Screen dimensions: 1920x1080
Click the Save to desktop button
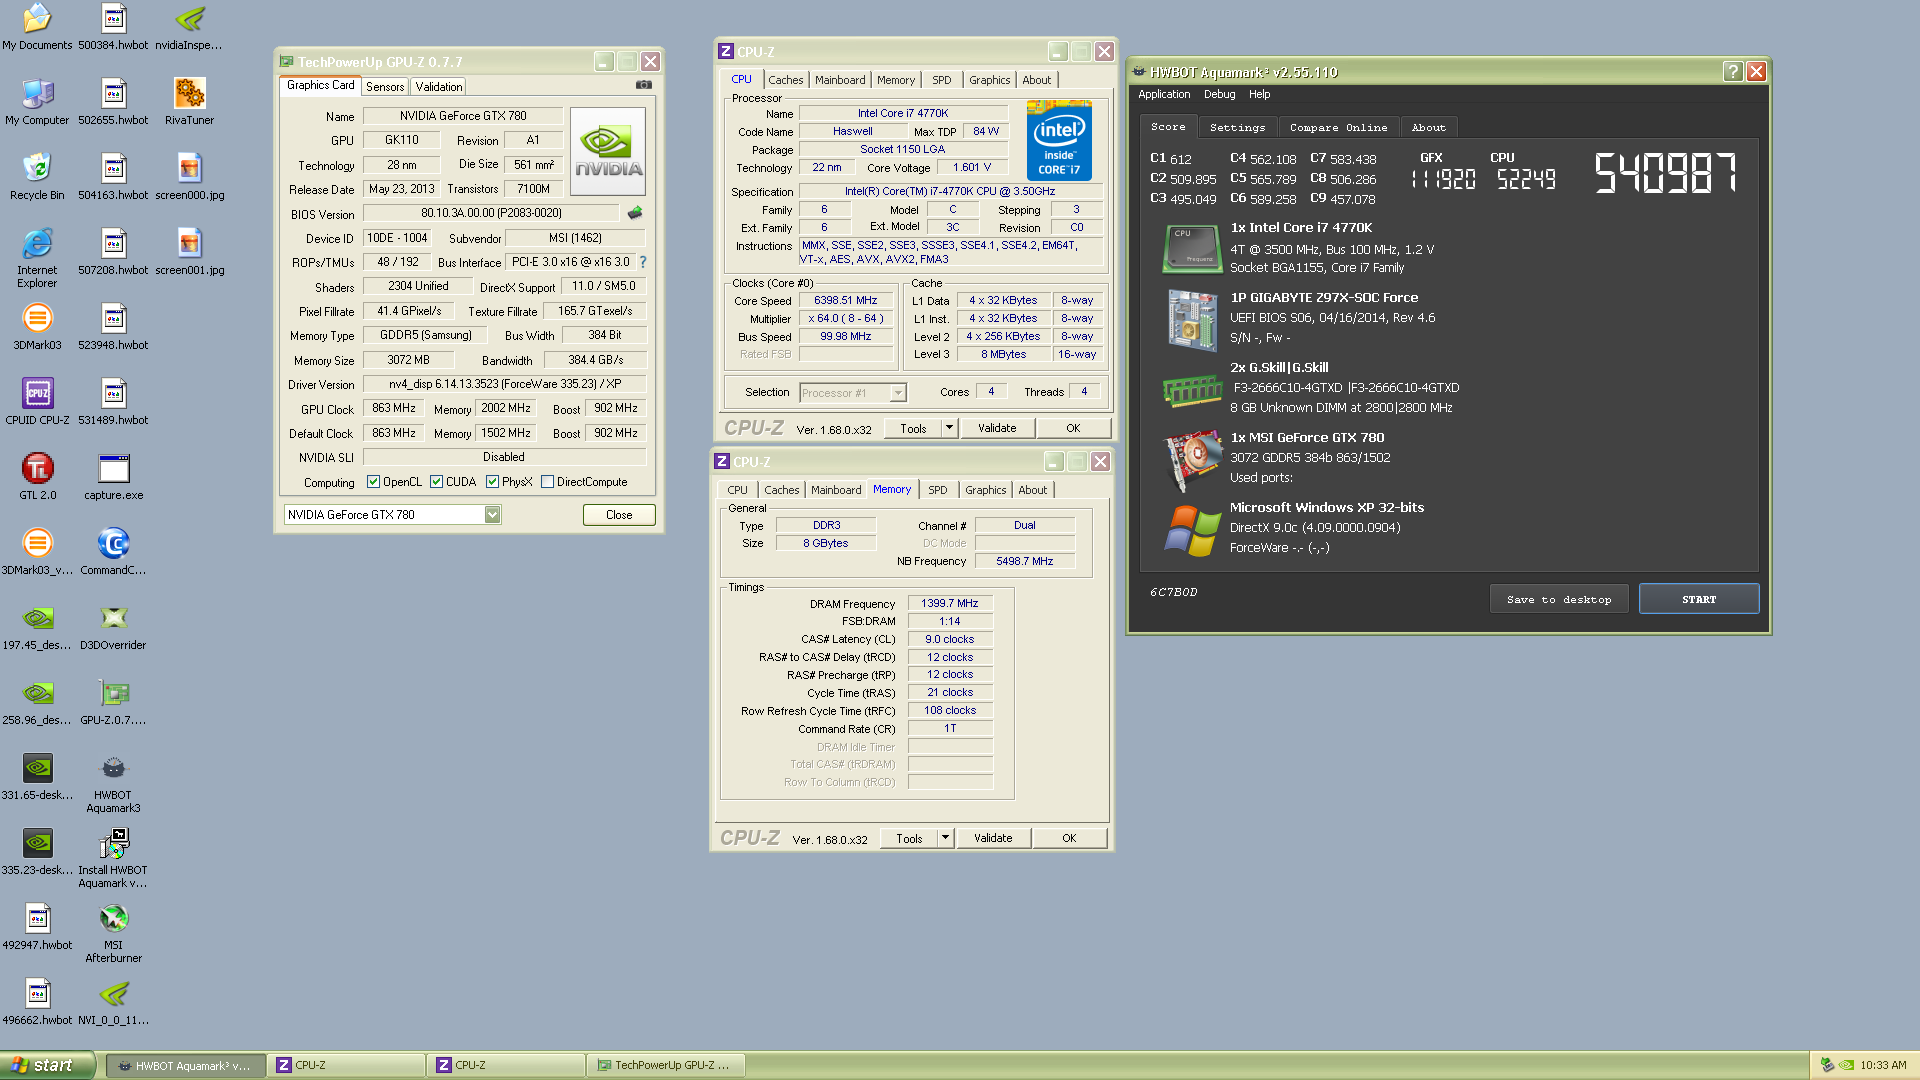tap(1559, 599)
